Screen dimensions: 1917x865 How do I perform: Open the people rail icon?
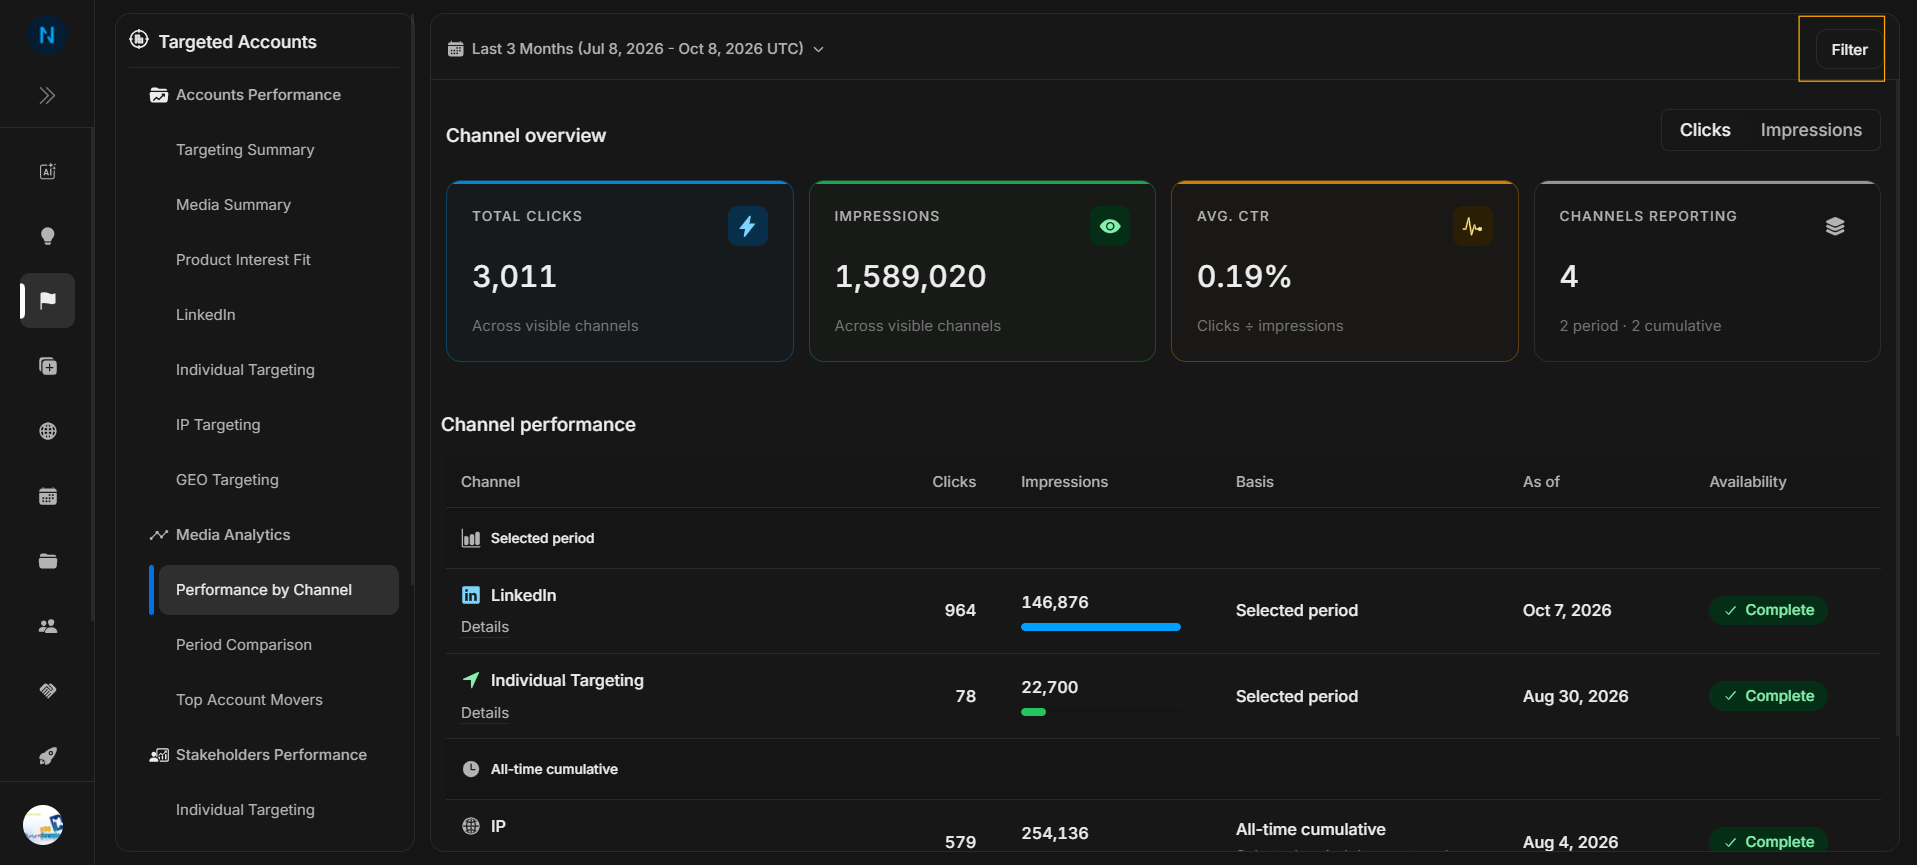(47, 626)
